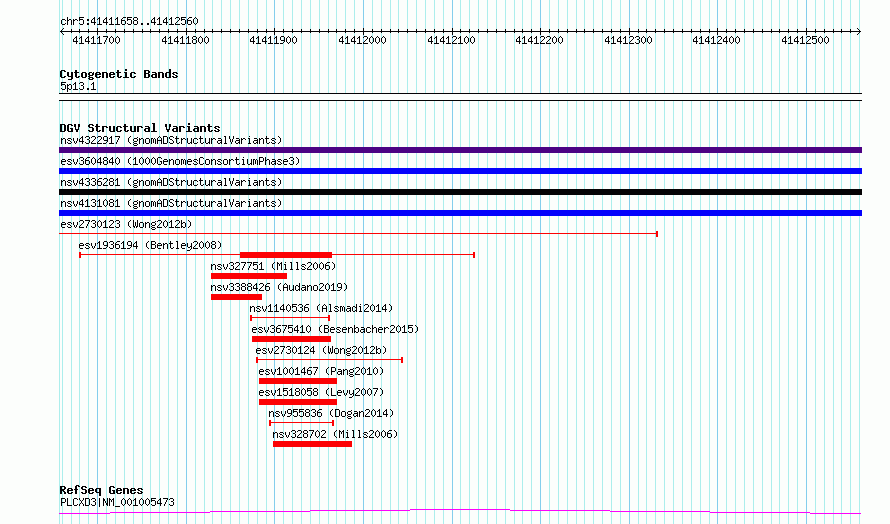The width and height of the screenshot is (890, 524).
Task: Click the DGV Structural Variants heading
Action: [x=140, y=128]
